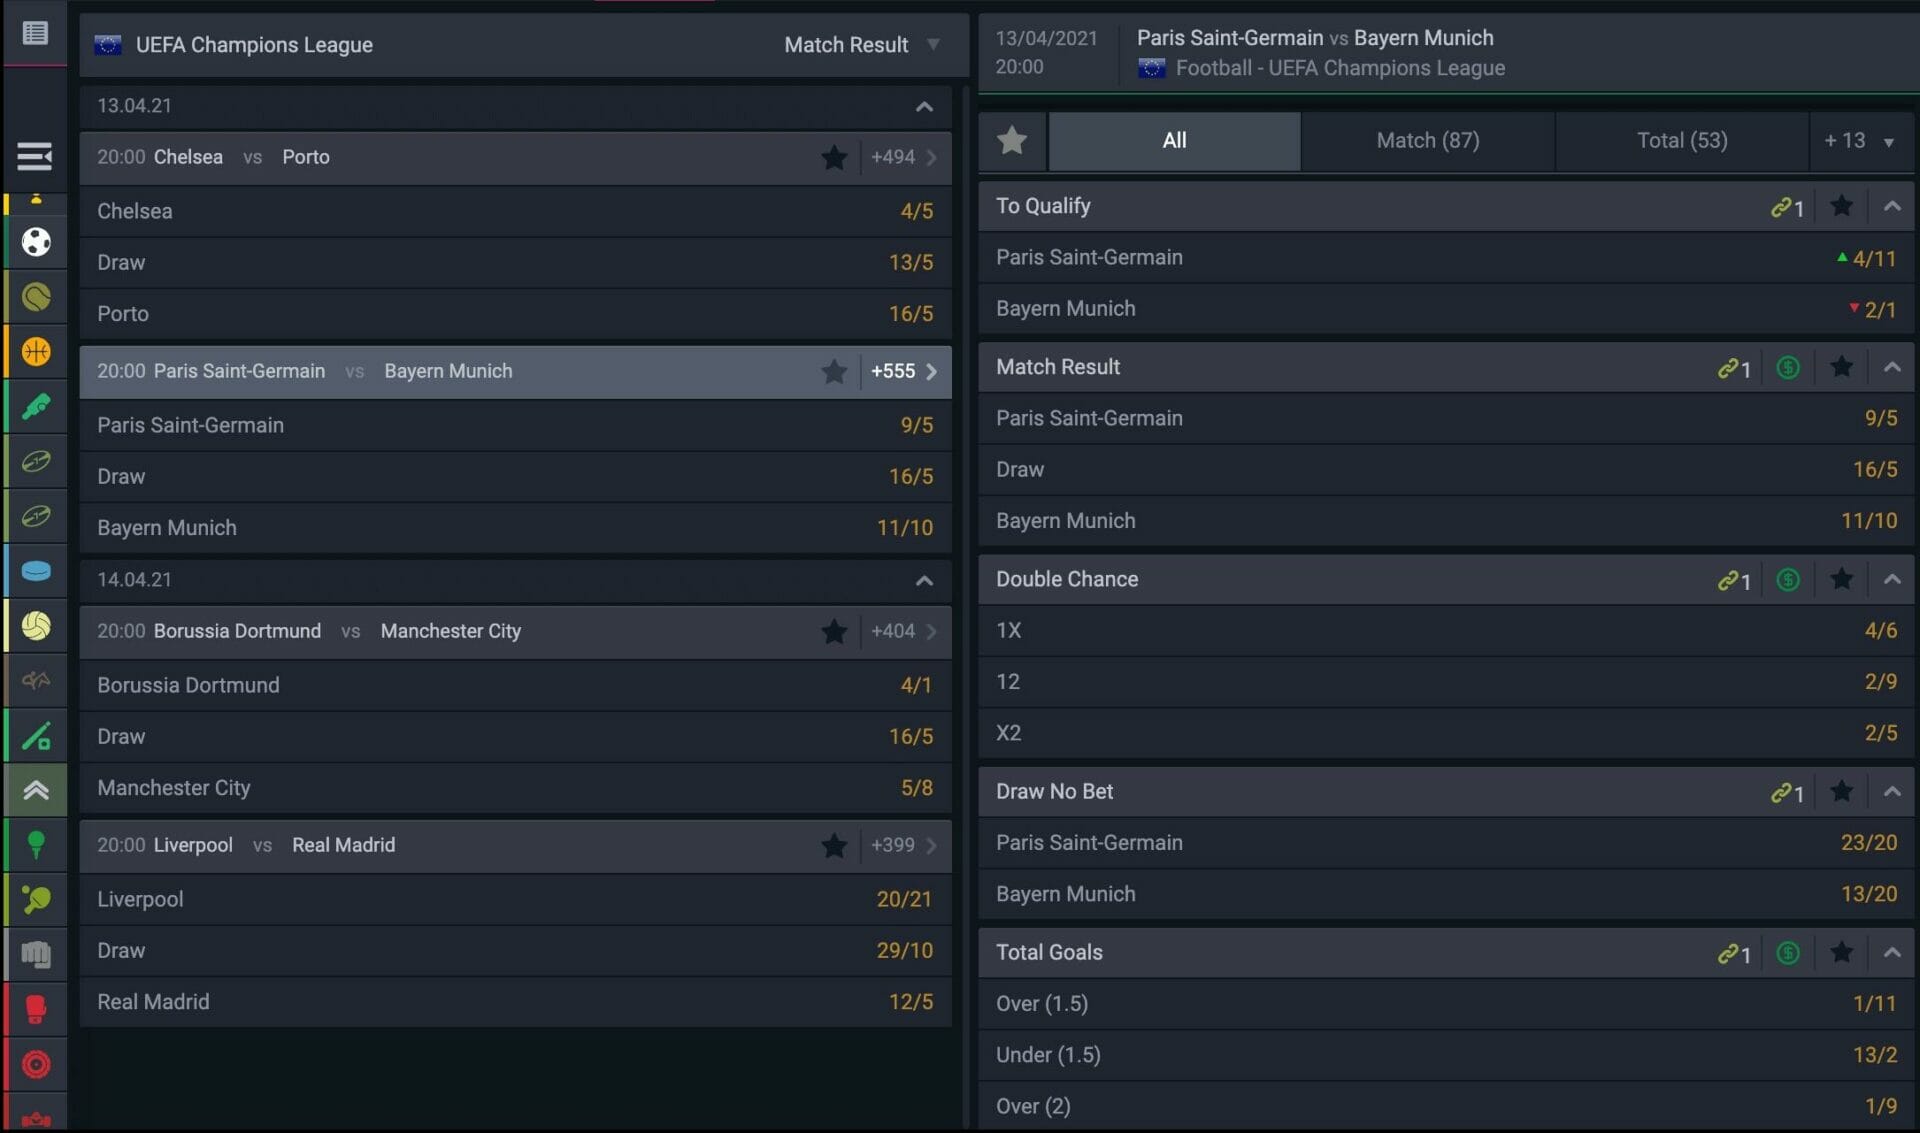Star the To Qualify market
1920x1133 pixels.
tap(1841, 205)
